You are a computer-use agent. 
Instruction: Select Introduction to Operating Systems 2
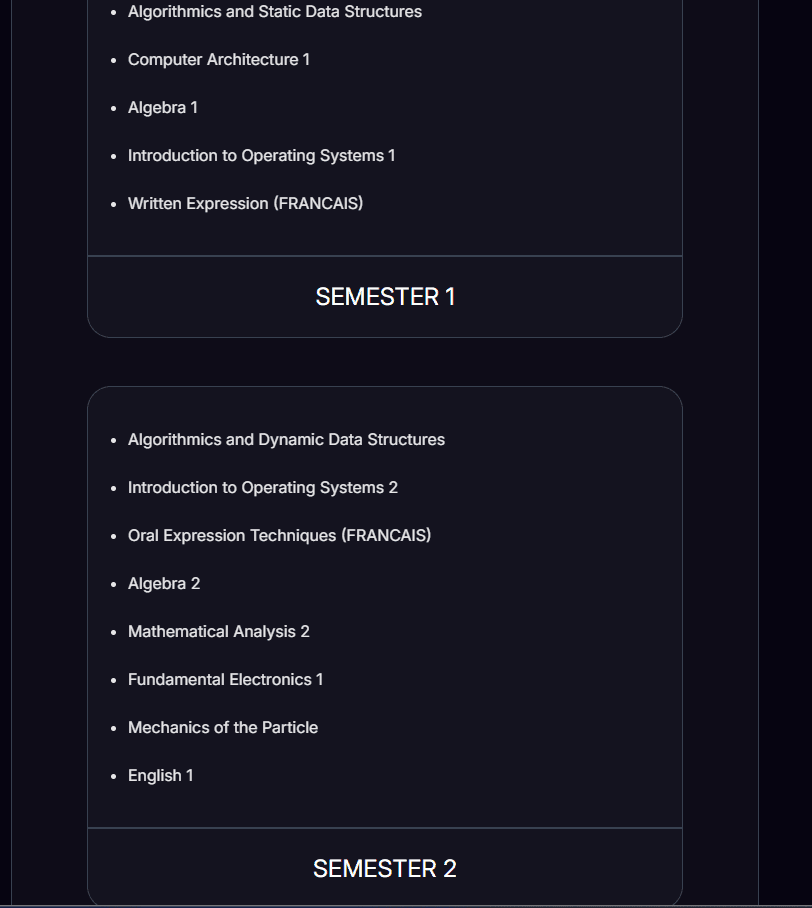263,488
